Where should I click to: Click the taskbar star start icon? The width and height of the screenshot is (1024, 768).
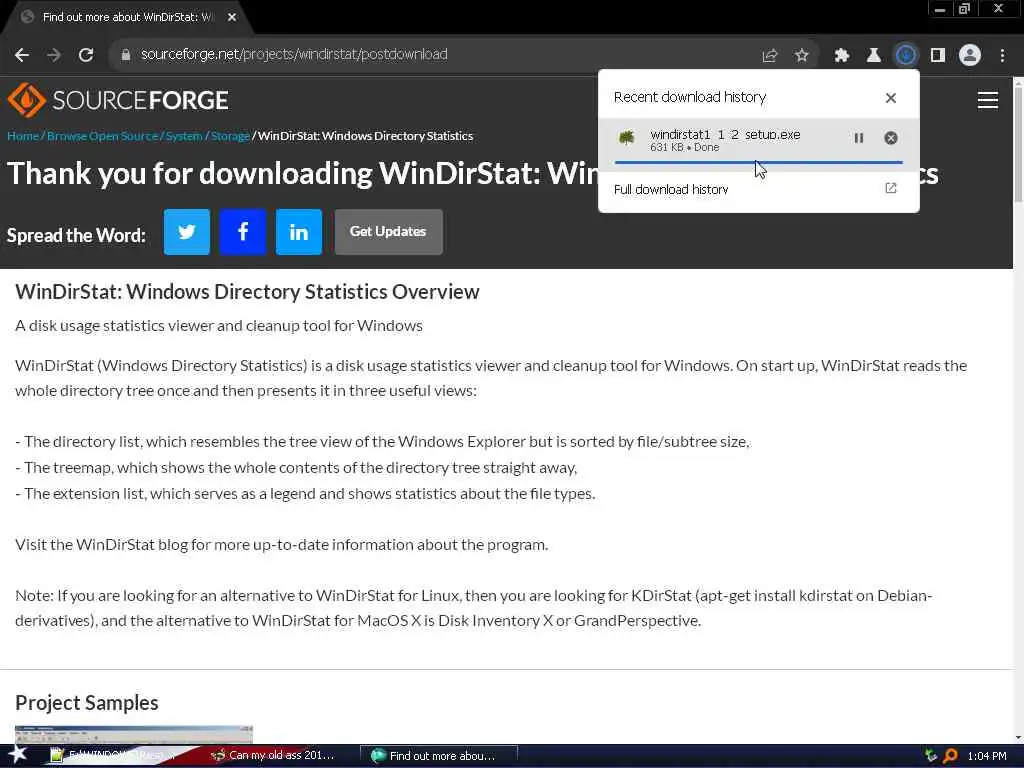[18, 756]
